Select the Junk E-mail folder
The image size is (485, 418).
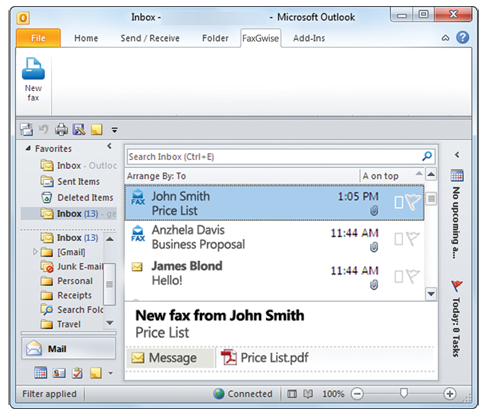coord(72,266)
